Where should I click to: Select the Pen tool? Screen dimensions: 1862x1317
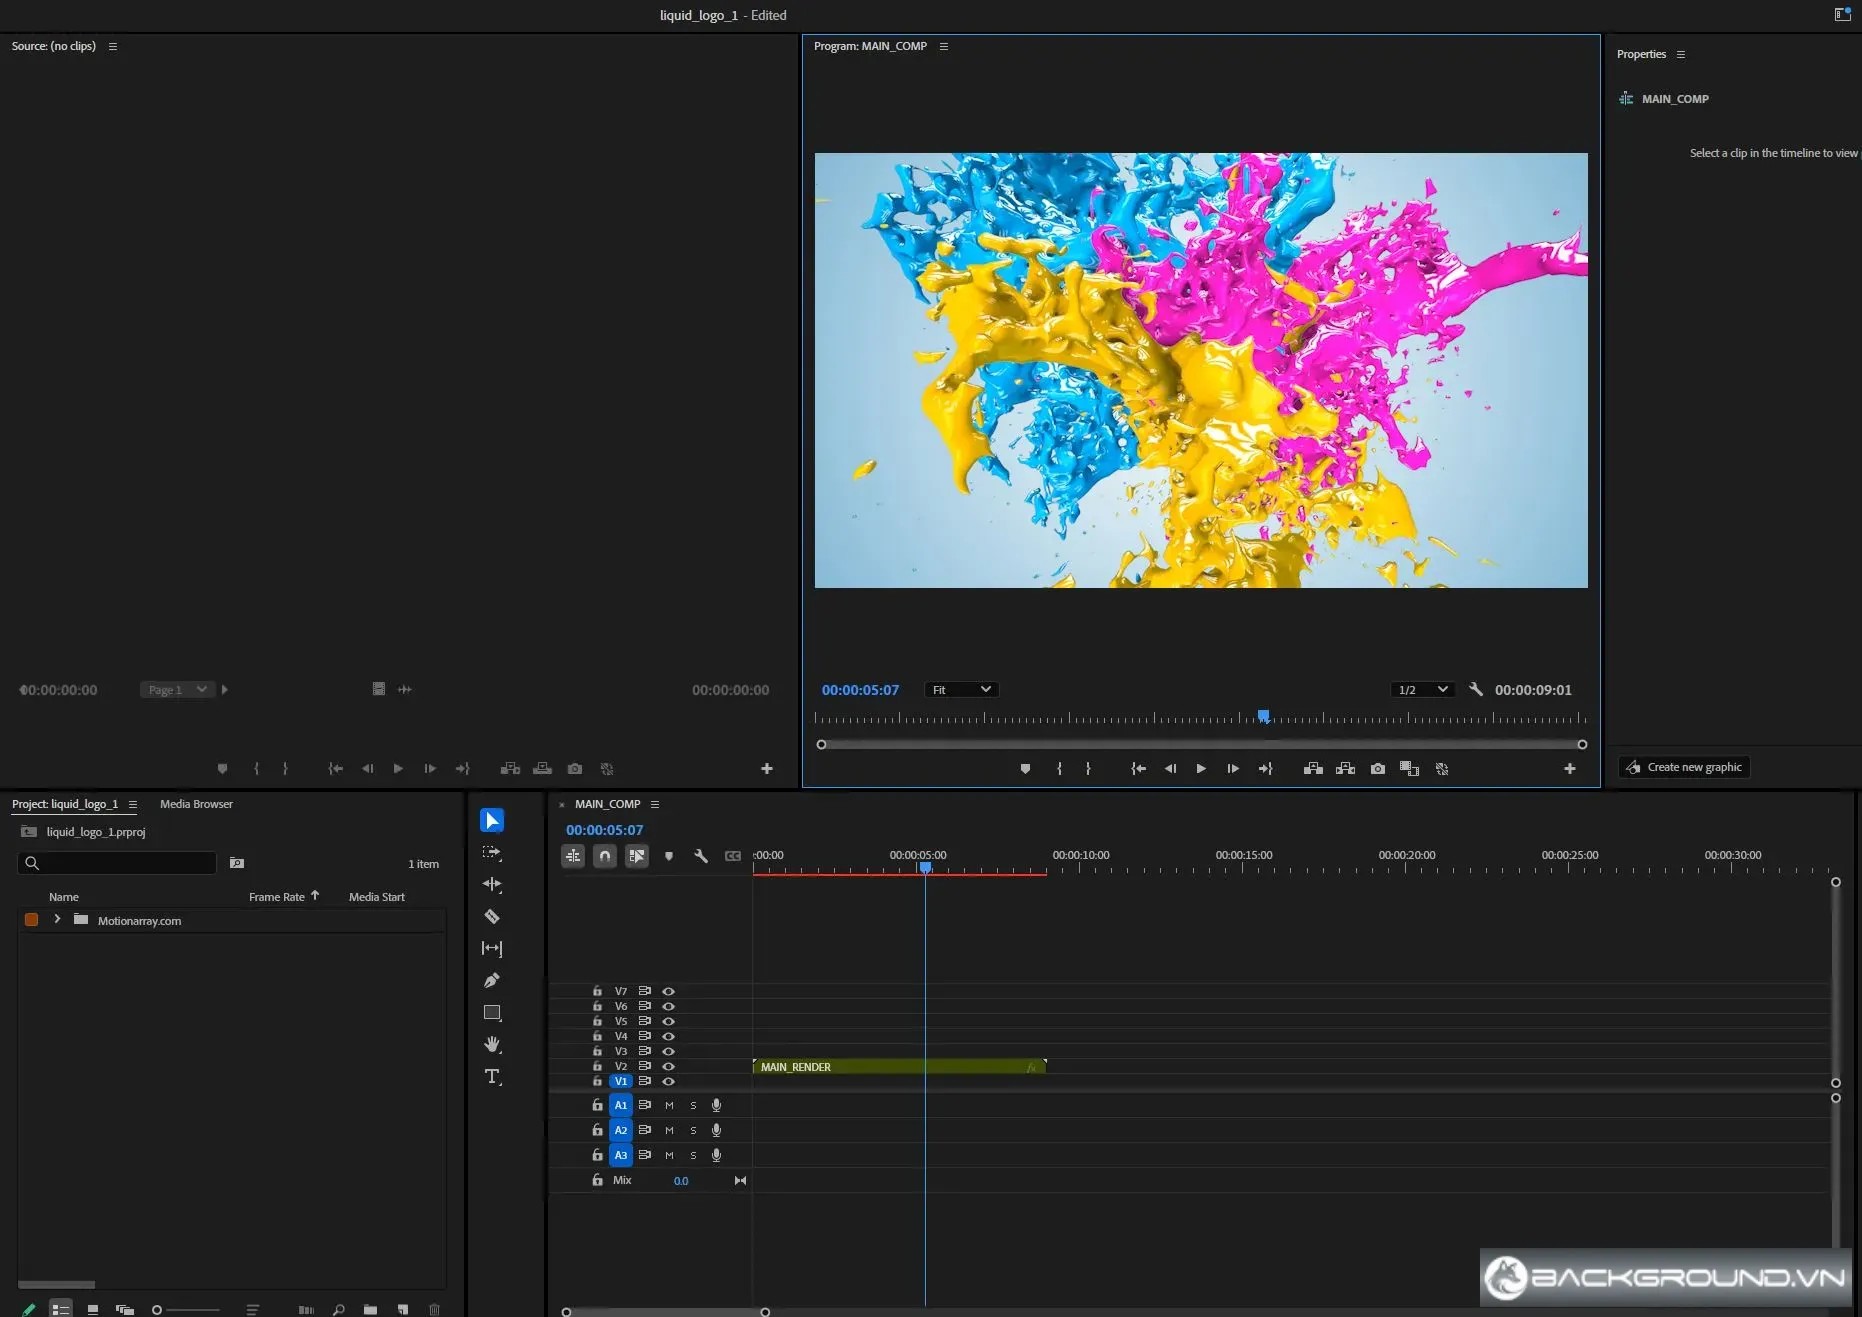pos(492,980)
